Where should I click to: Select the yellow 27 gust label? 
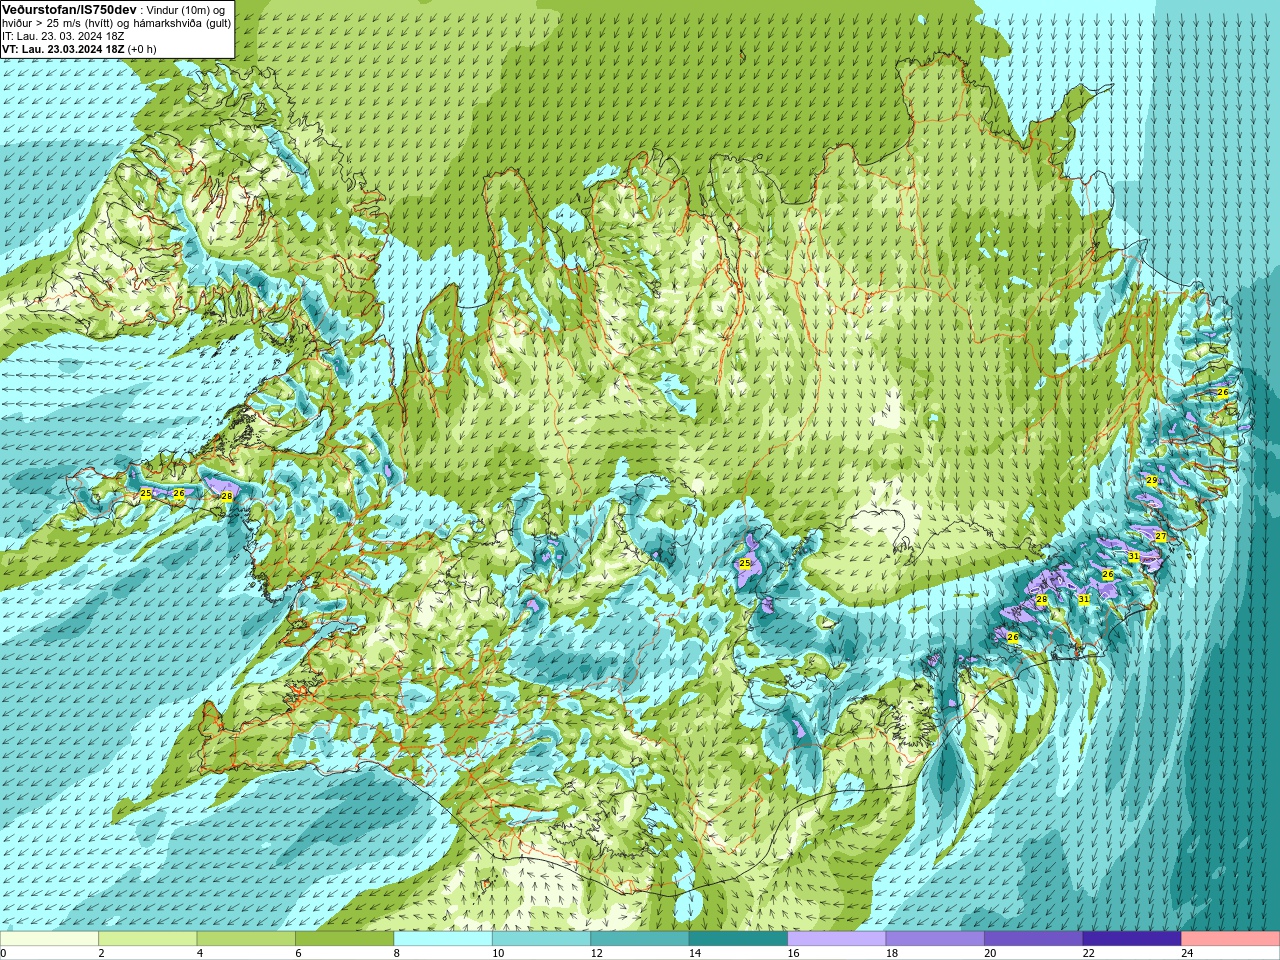[1161, 537]
